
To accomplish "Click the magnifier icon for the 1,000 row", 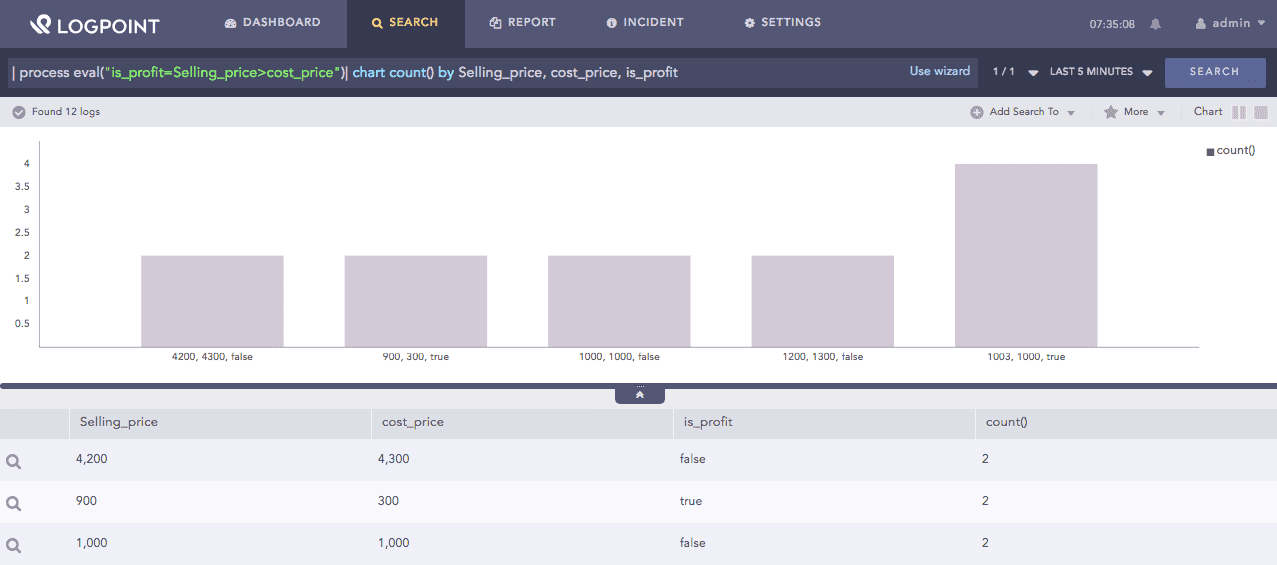I will click(14, 545).
